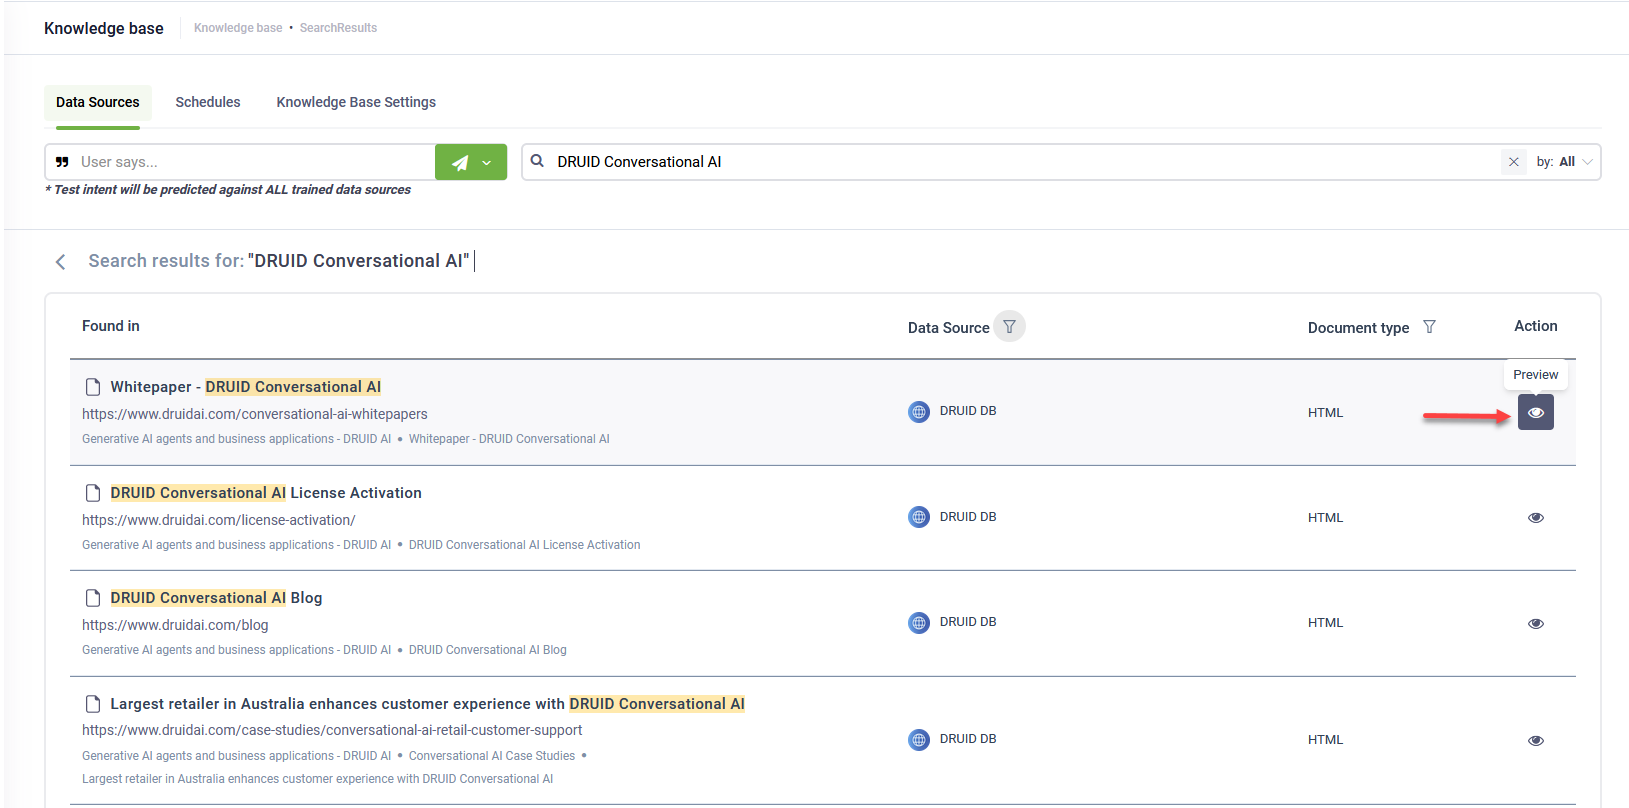Click 'HTML' in the License Activation row
This screenshot has width=1629, height=808.
1325,518
